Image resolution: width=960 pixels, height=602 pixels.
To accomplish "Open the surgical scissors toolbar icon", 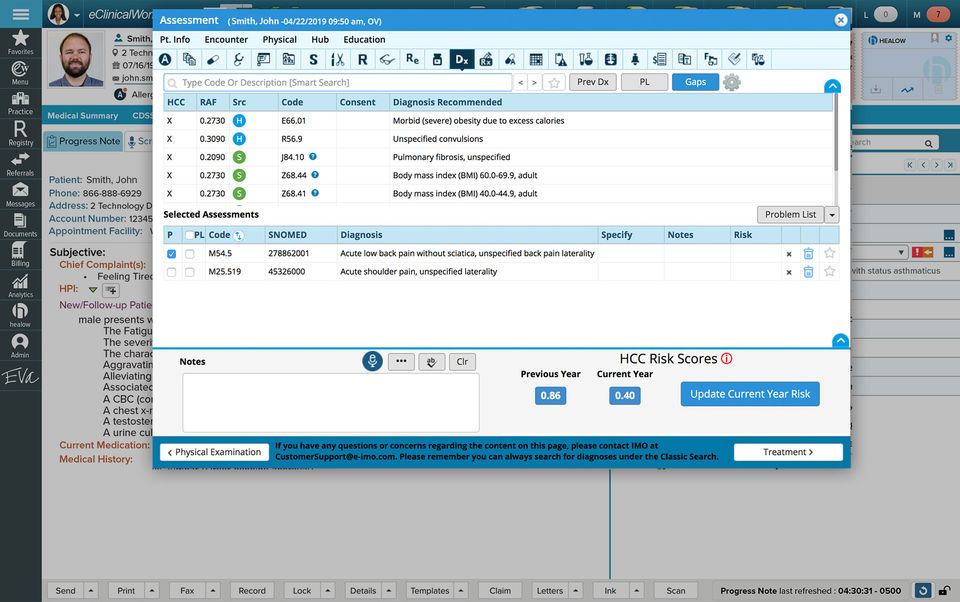I will click(337, 59).
